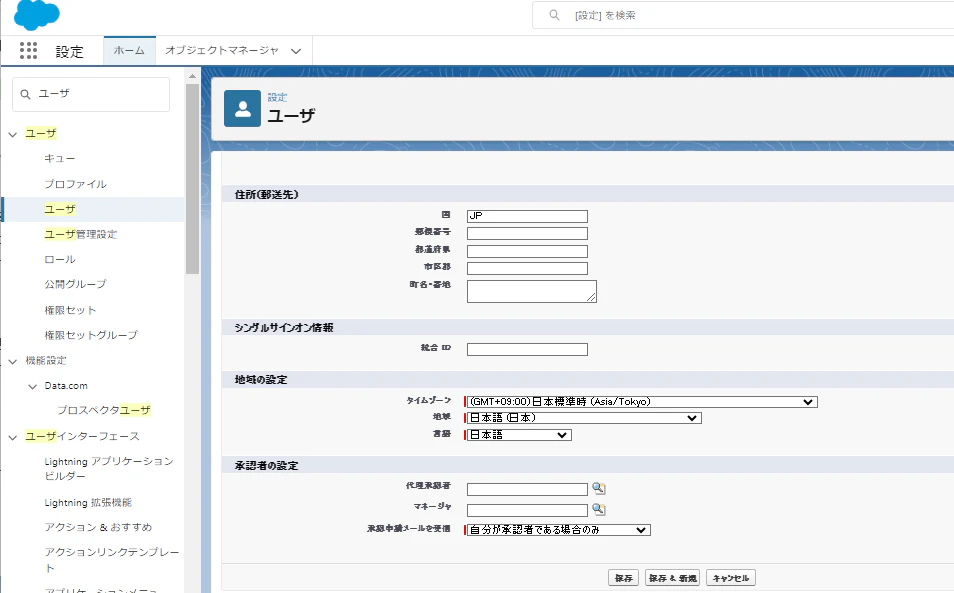Collapse the ユーザインターフェース section

tap(13, 437)
